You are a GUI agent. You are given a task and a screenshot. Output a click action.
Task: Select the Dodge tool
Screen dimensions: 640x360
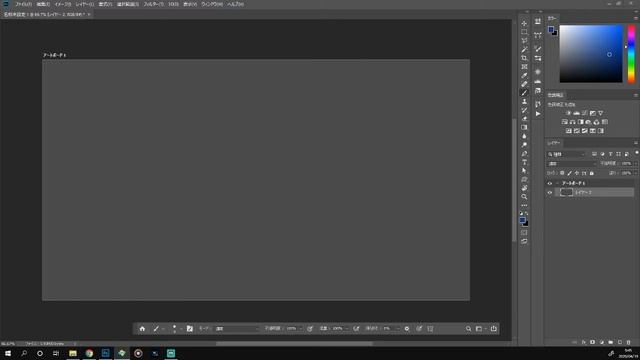pos(524,145)
